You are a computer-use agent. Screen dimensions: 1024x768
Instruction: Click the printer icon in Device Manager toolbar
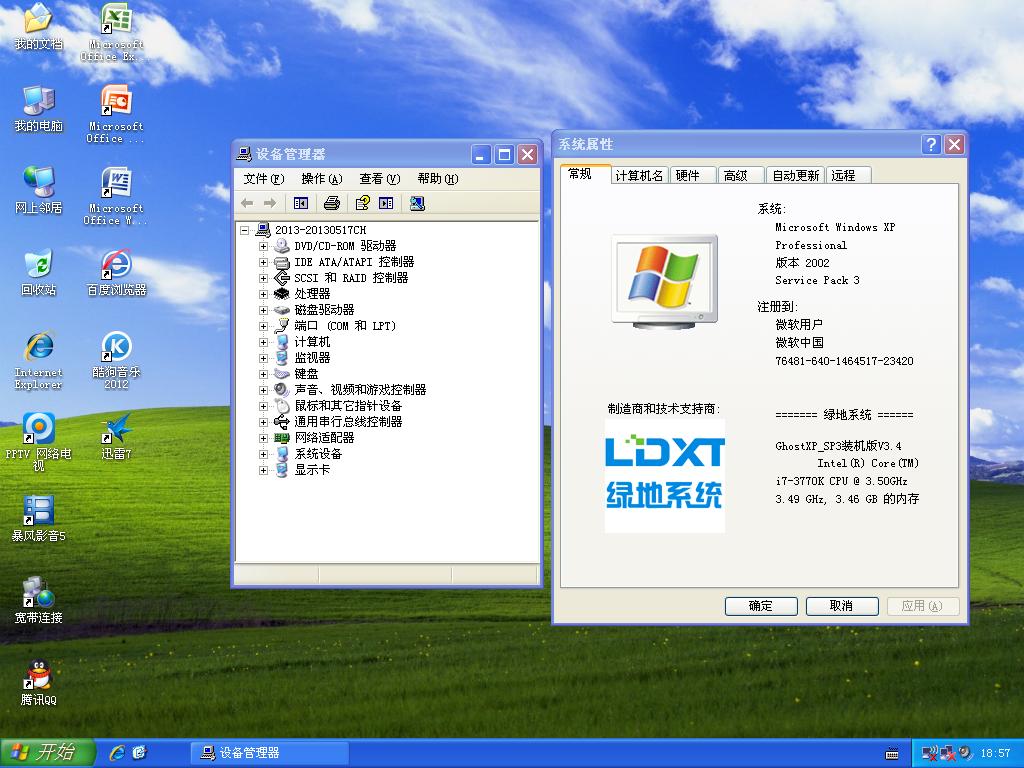pyautogui.click(x=332, y=204)
